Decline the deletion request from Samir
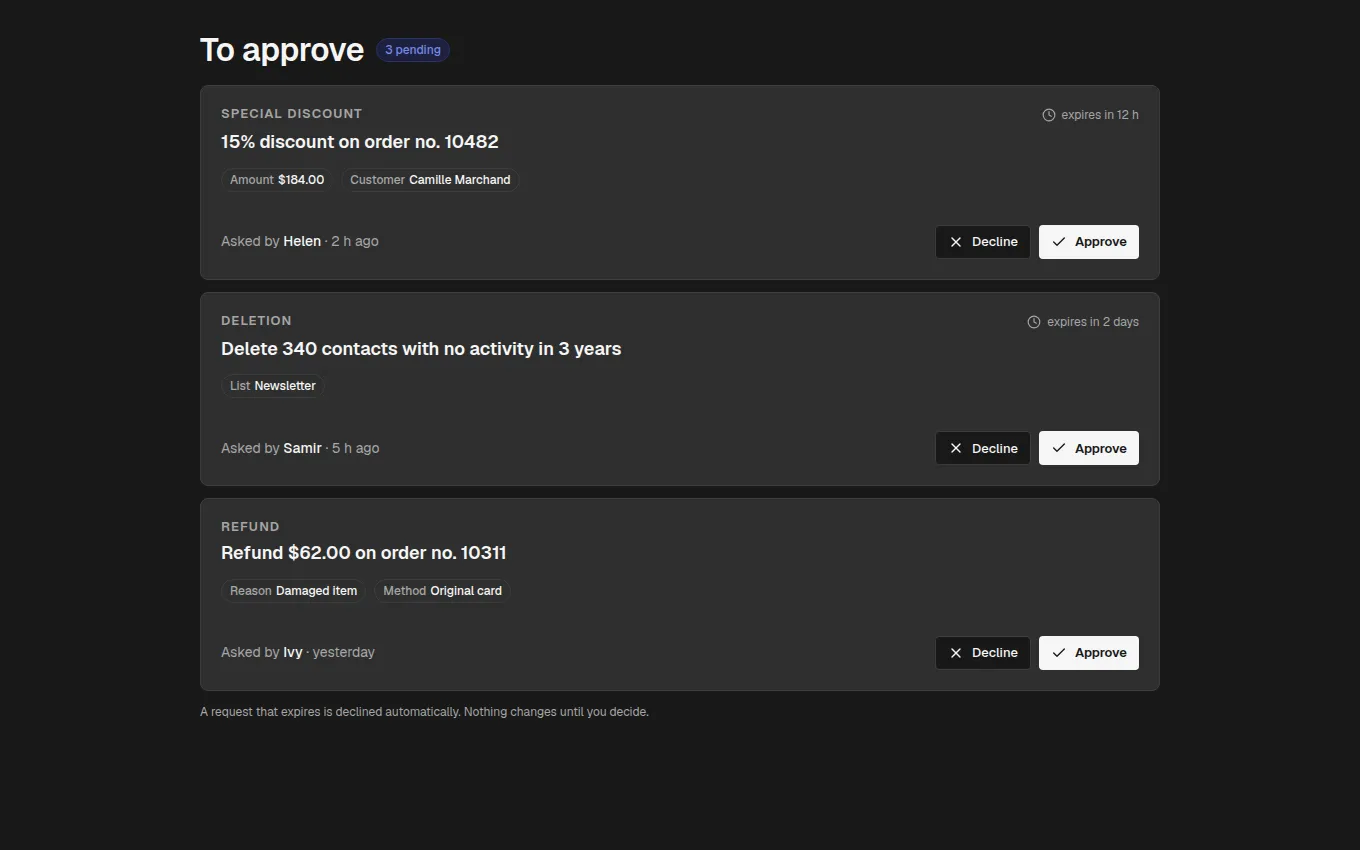Viewport: 1360px width, 850px height. 982,448
